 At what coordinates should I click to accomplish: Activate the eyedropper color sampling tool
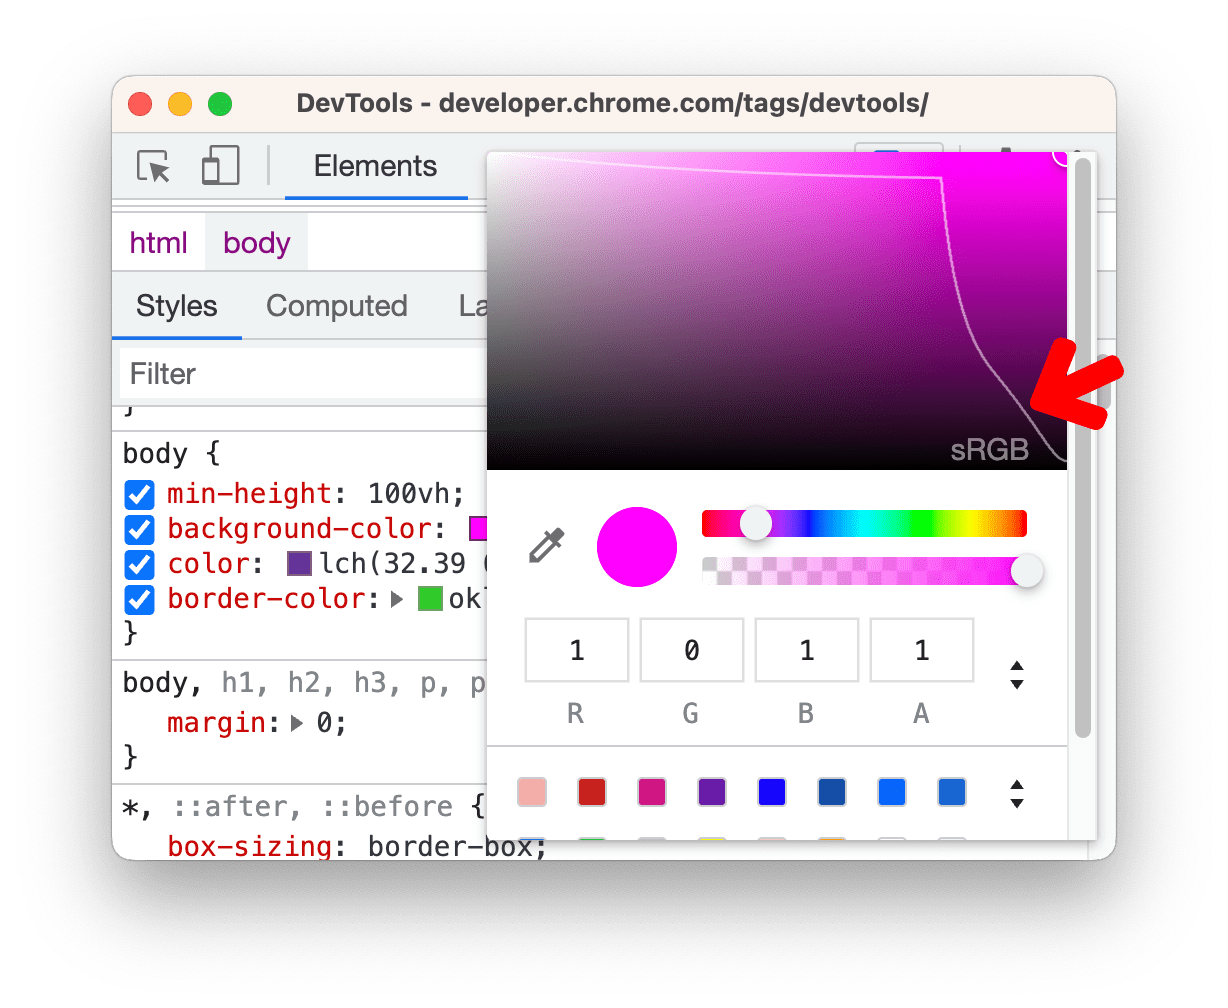pyautogui.click(x=545, y=546)
